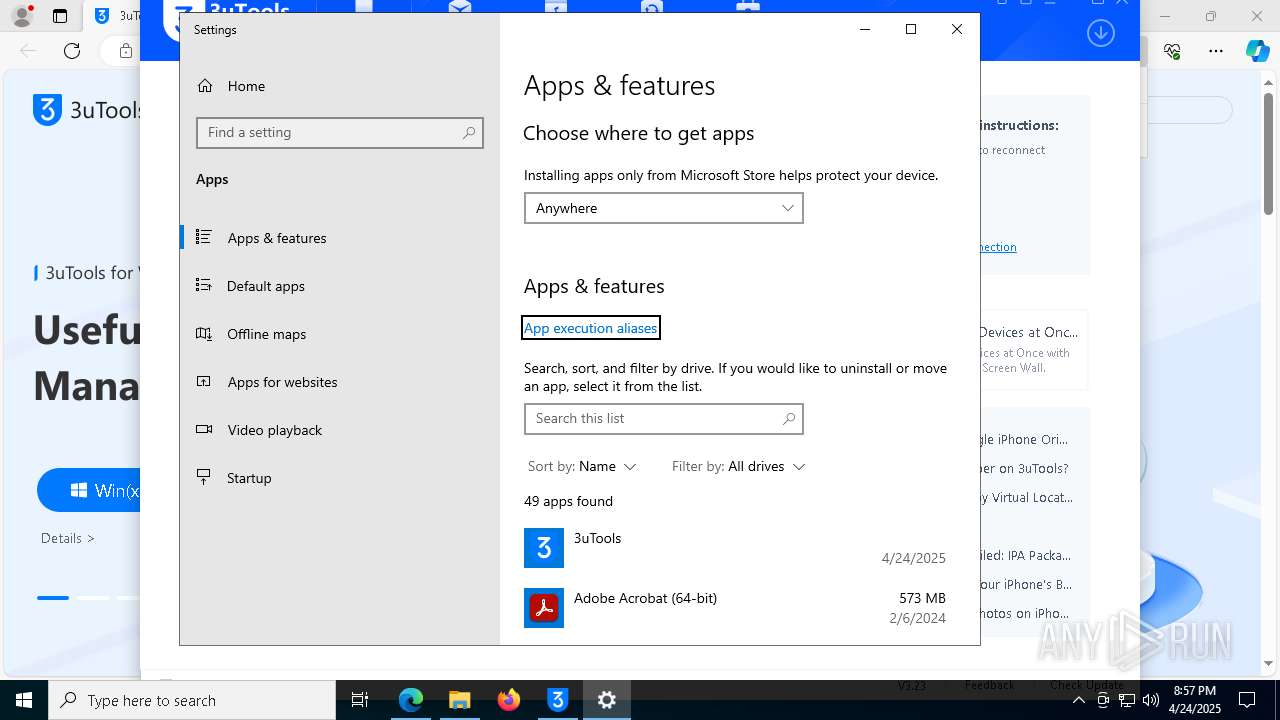Open Apps for websites page
Screen dimensions: 1280x720
pos(340,382)
